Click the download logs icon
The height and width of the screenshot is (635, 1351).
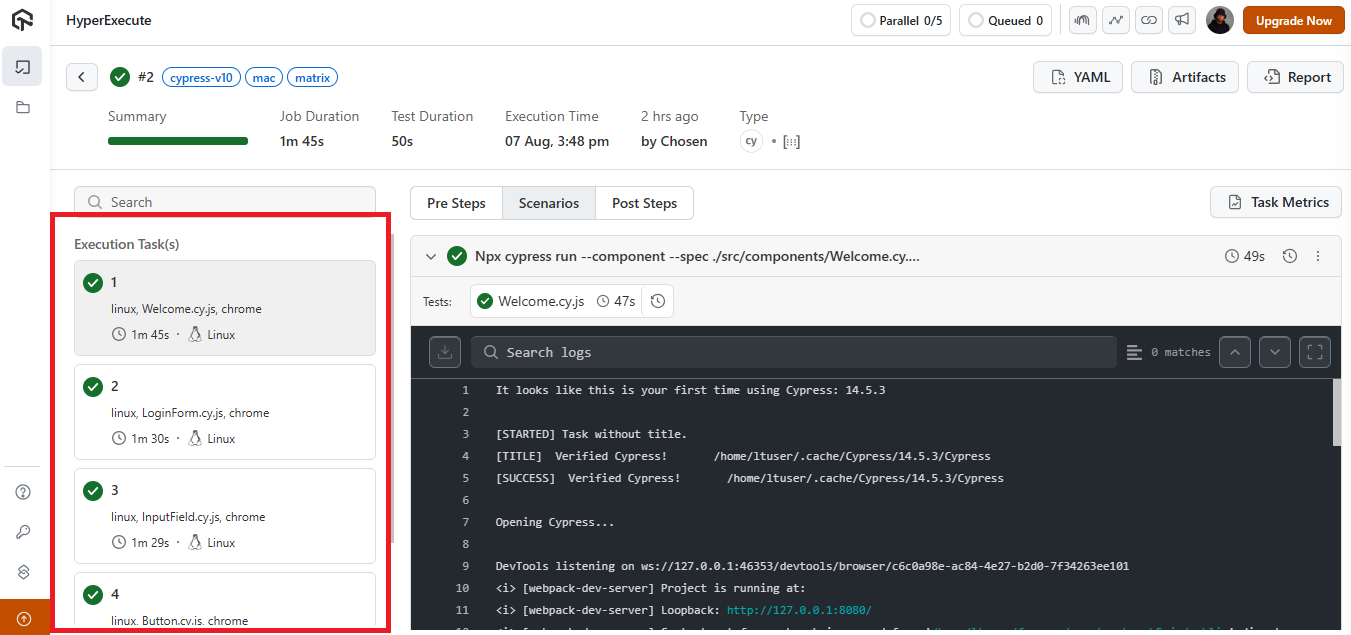(x=445, y=352)
